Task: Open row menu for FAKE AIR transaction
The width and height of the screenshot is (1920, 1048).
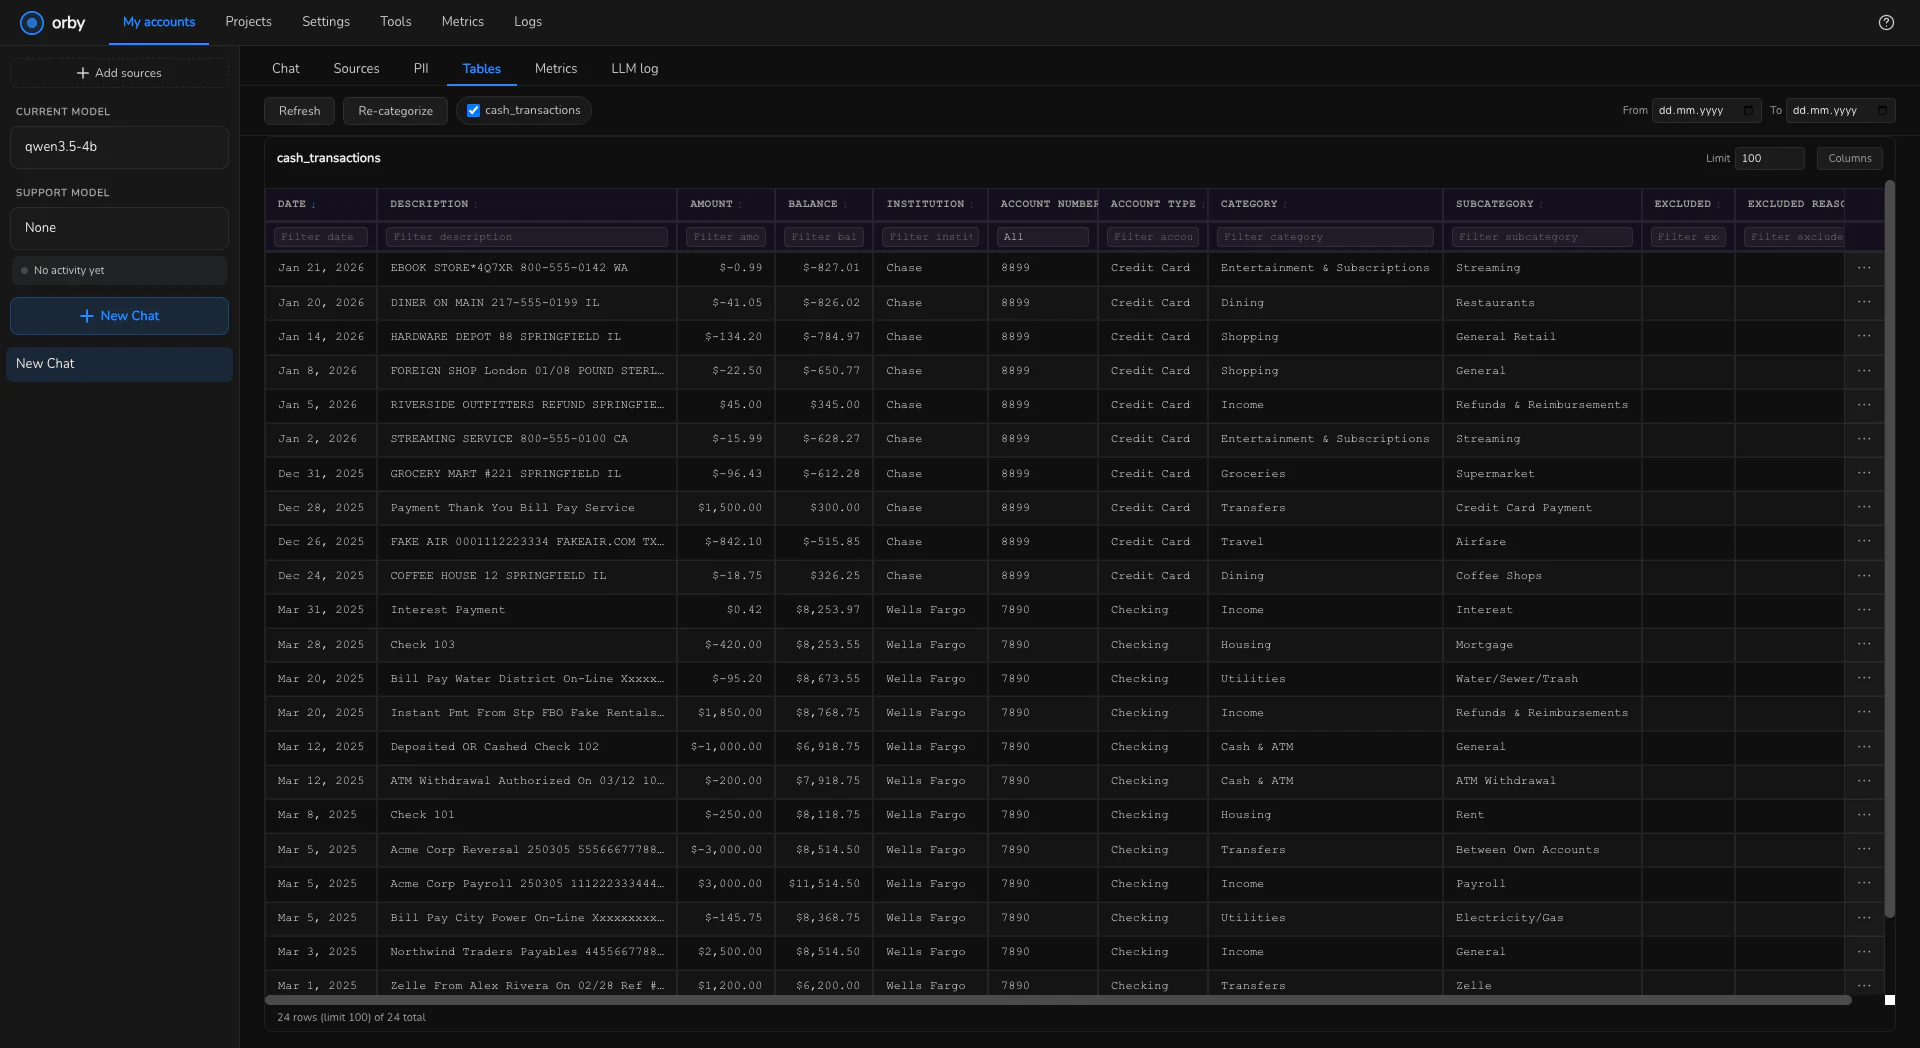Action: (1864, 541)
